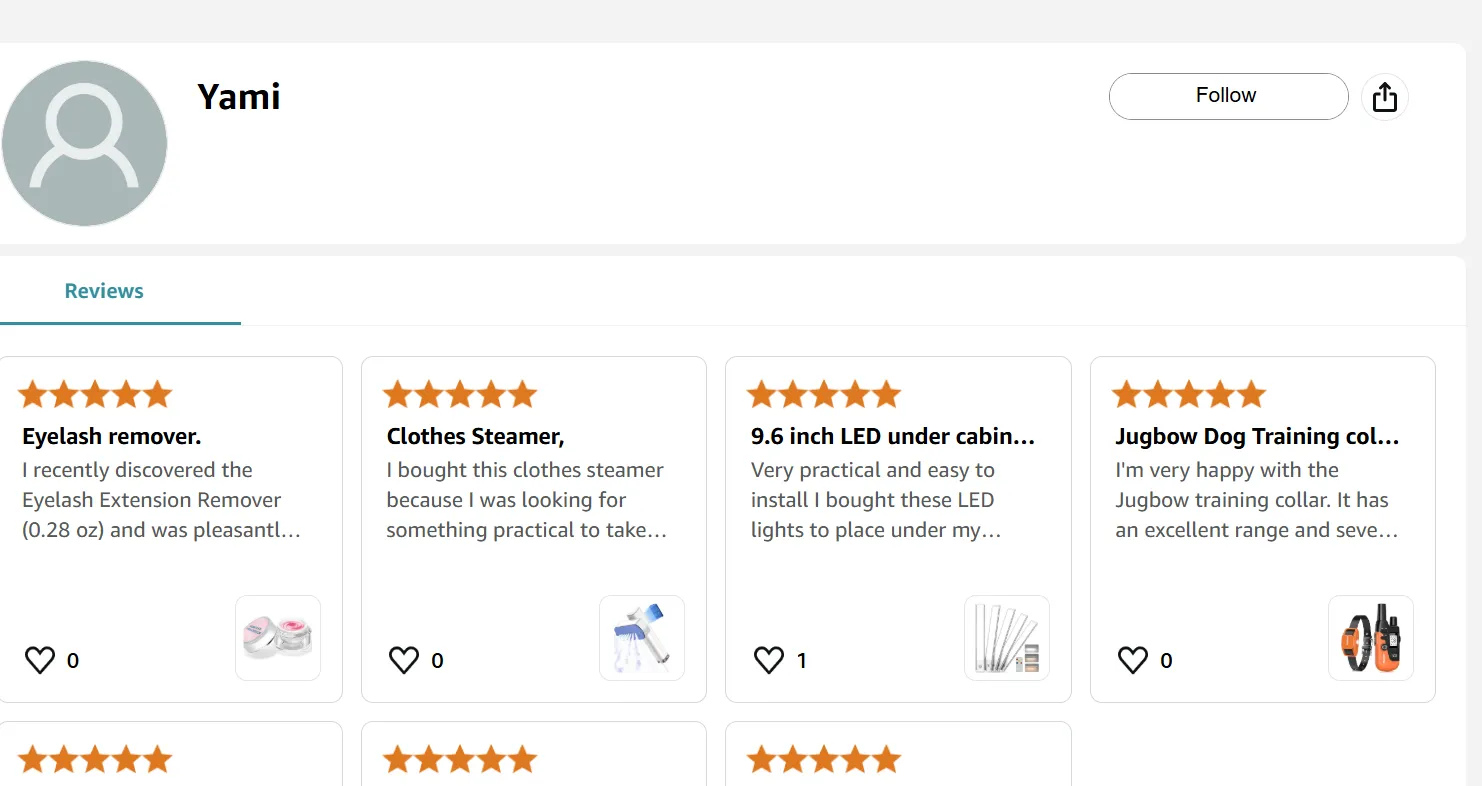Like the Eyelash remover review
The width and height of the screenshot is (1482, 786).
click(x=40, y=660)
